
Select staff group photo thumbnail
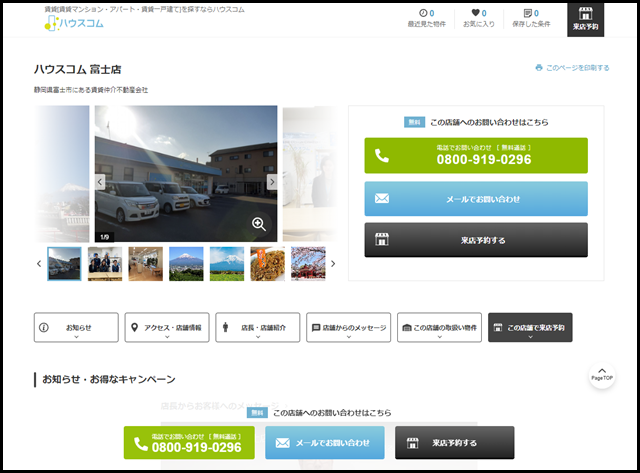pos(105,264)
